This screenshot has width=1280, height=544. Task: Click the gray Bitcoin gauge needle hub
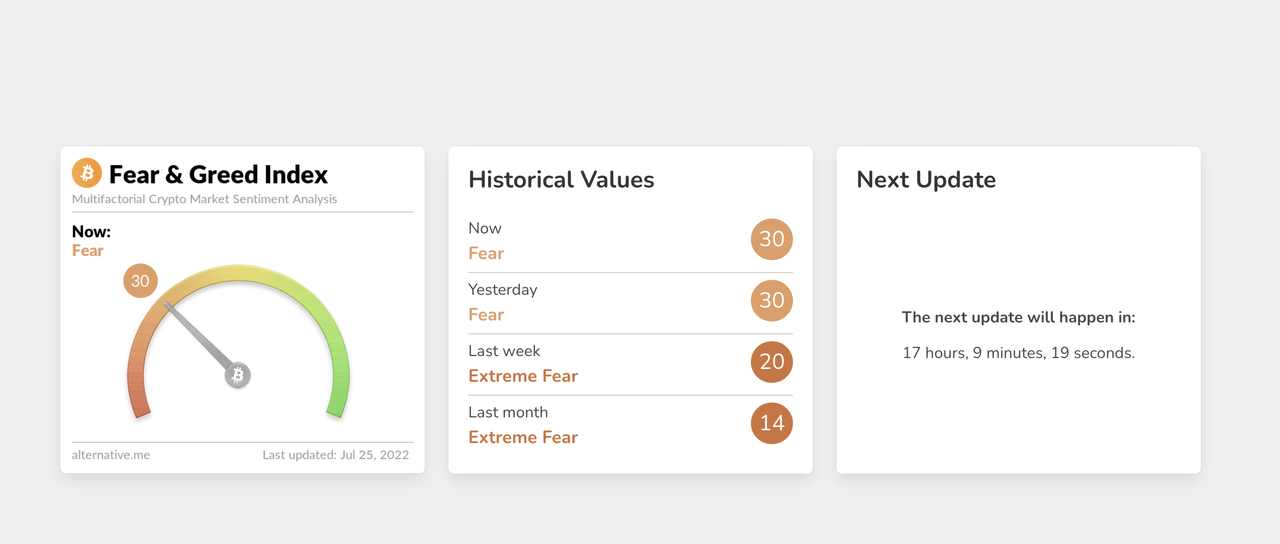pyautogui.click(x=238, y=375)
